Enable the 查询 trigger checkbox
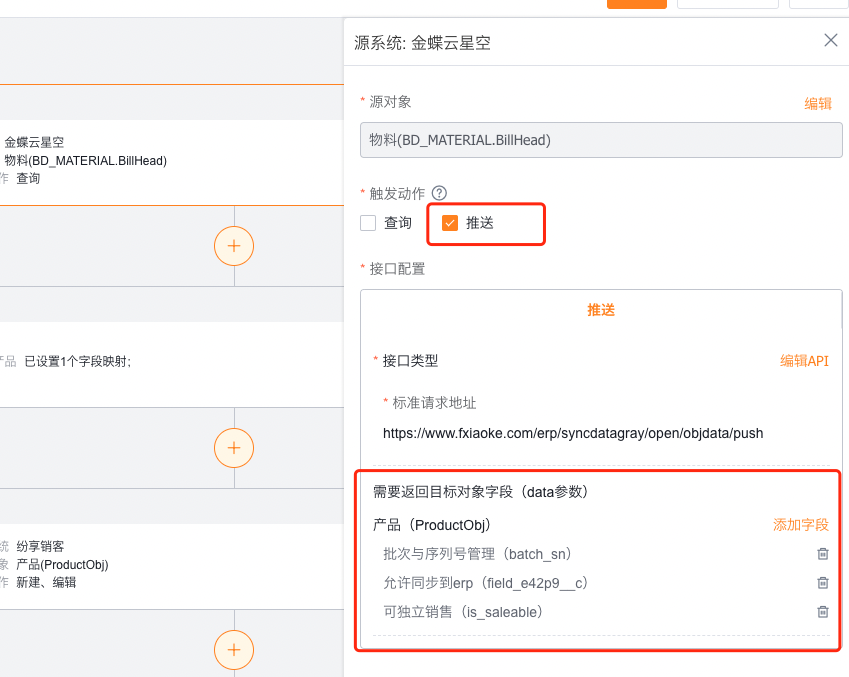Viewport: 849px width, 677px height. (x=368, y=223)
